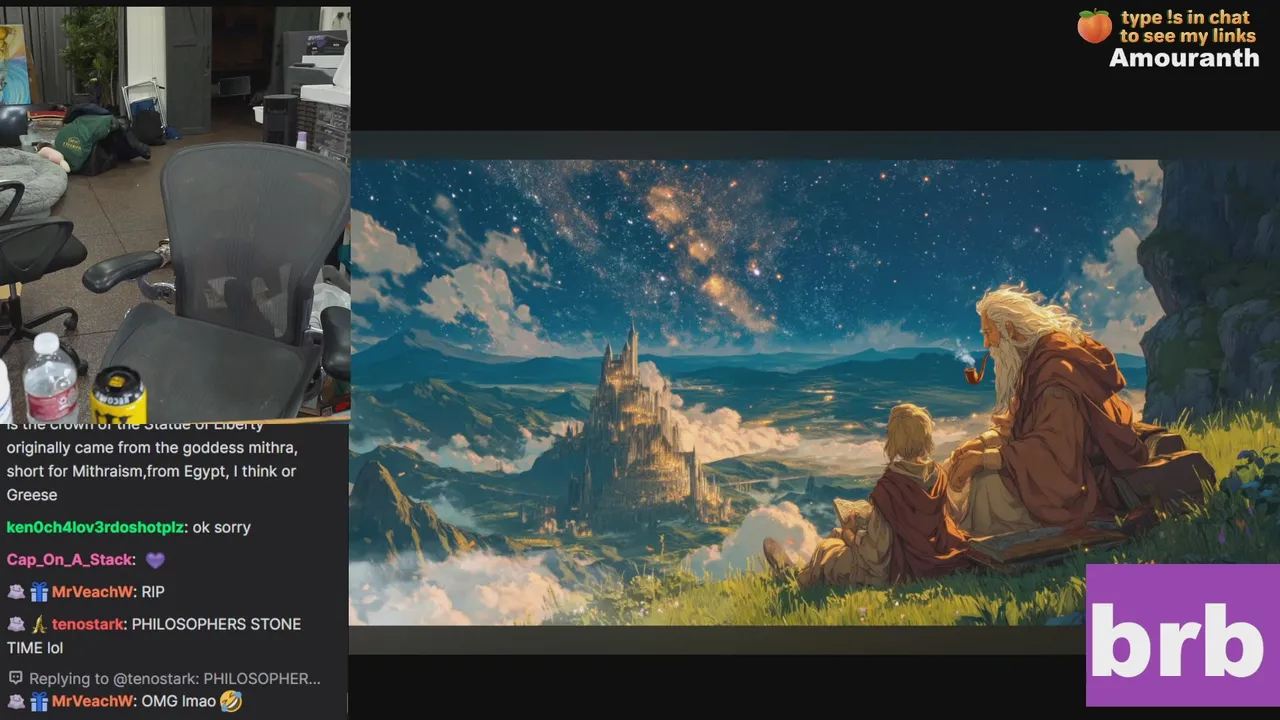Image resolution: width=1280 pixels, height=720 pixels.
Task: Click 'Replying to @tenostark' thread line
Action: click(175, 678)
